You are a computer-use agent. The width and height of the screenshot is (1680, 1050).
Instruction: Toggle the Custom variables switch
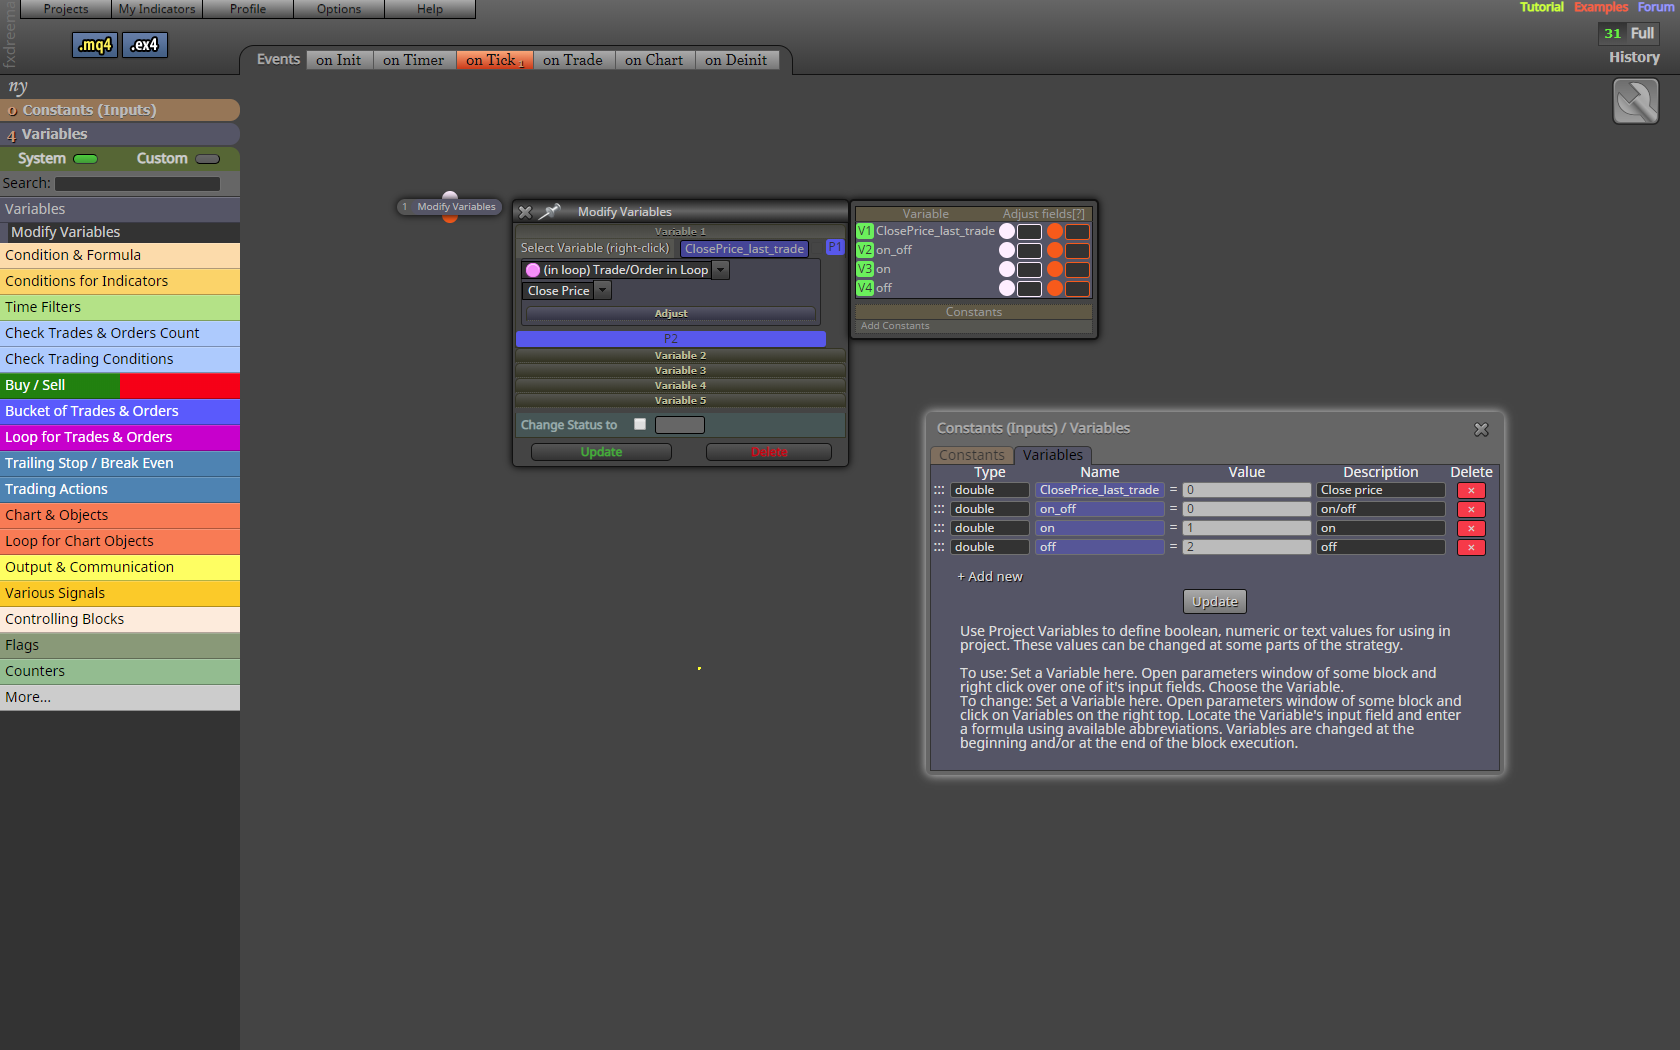tap(208, 159)
